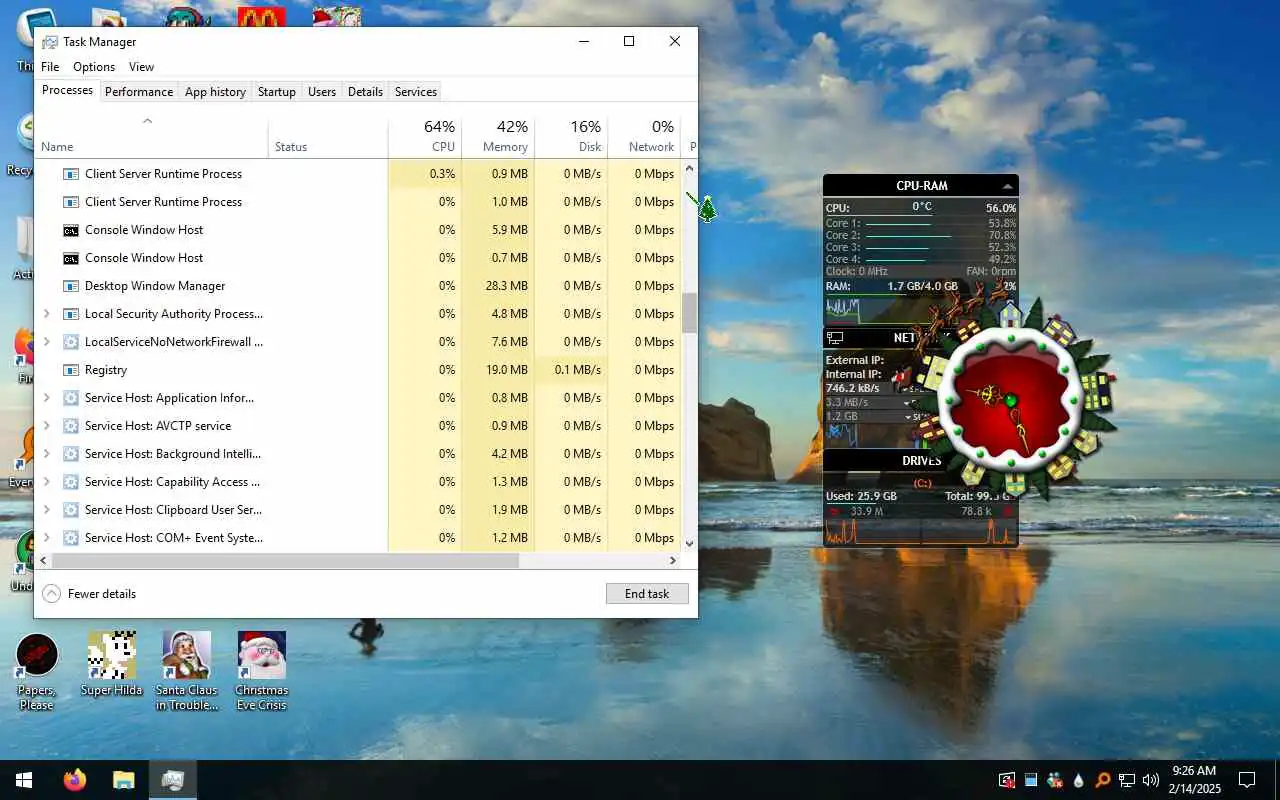1280x800 pixels.
Task: Sort by the CPU column header
Action: [425, 137]
